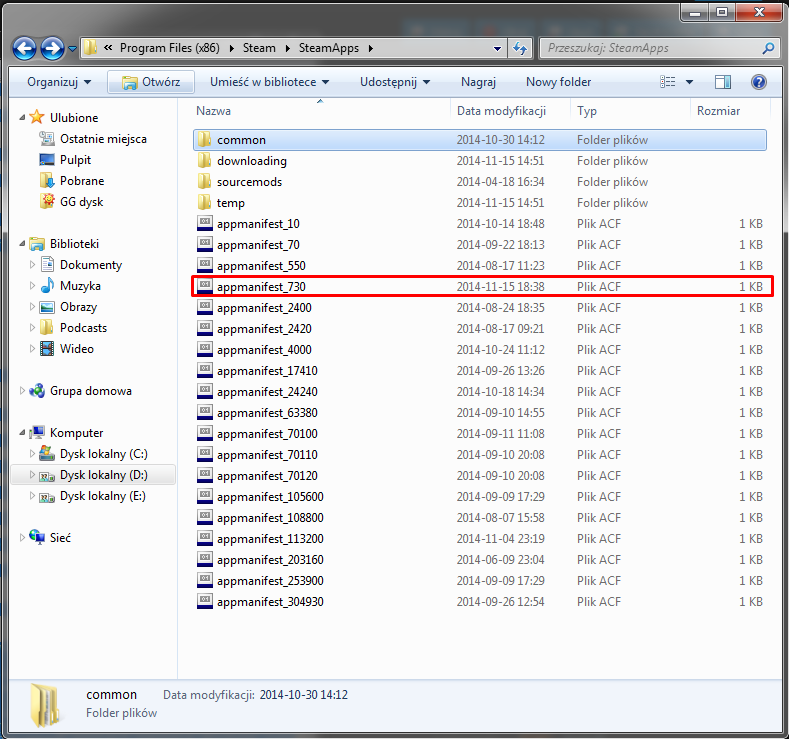This screenshot has width=789, height=739.
Task: Select the temp folder icon
Action: [x=204, y=203]
